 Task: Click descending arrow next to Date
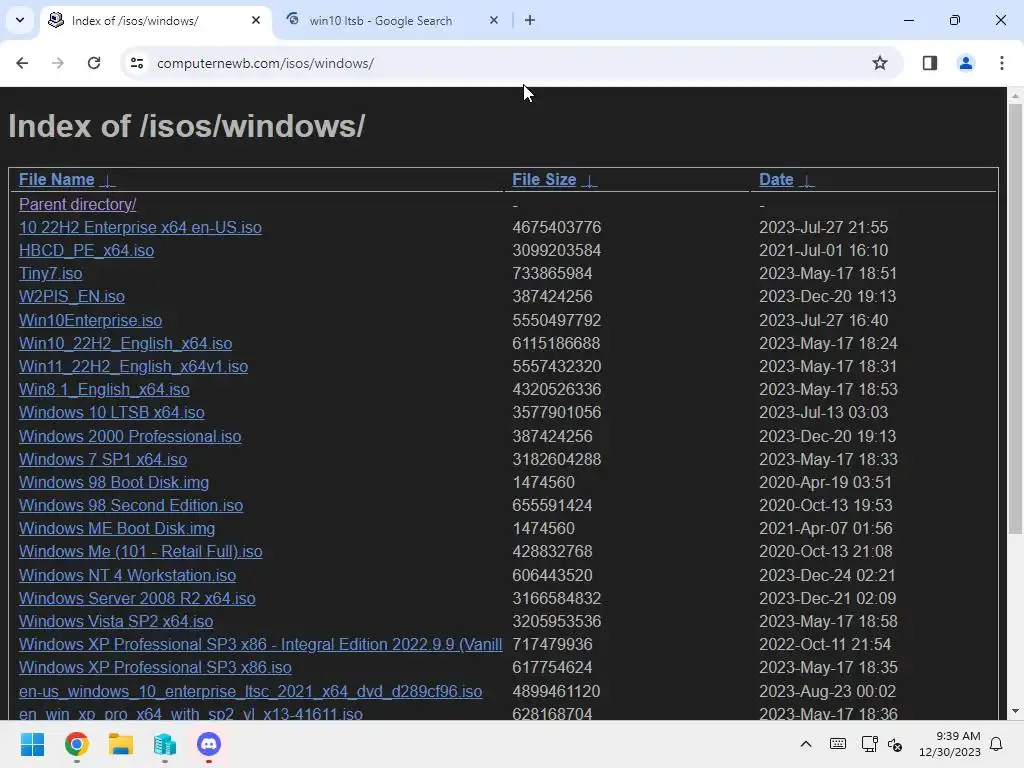(807, 181)
